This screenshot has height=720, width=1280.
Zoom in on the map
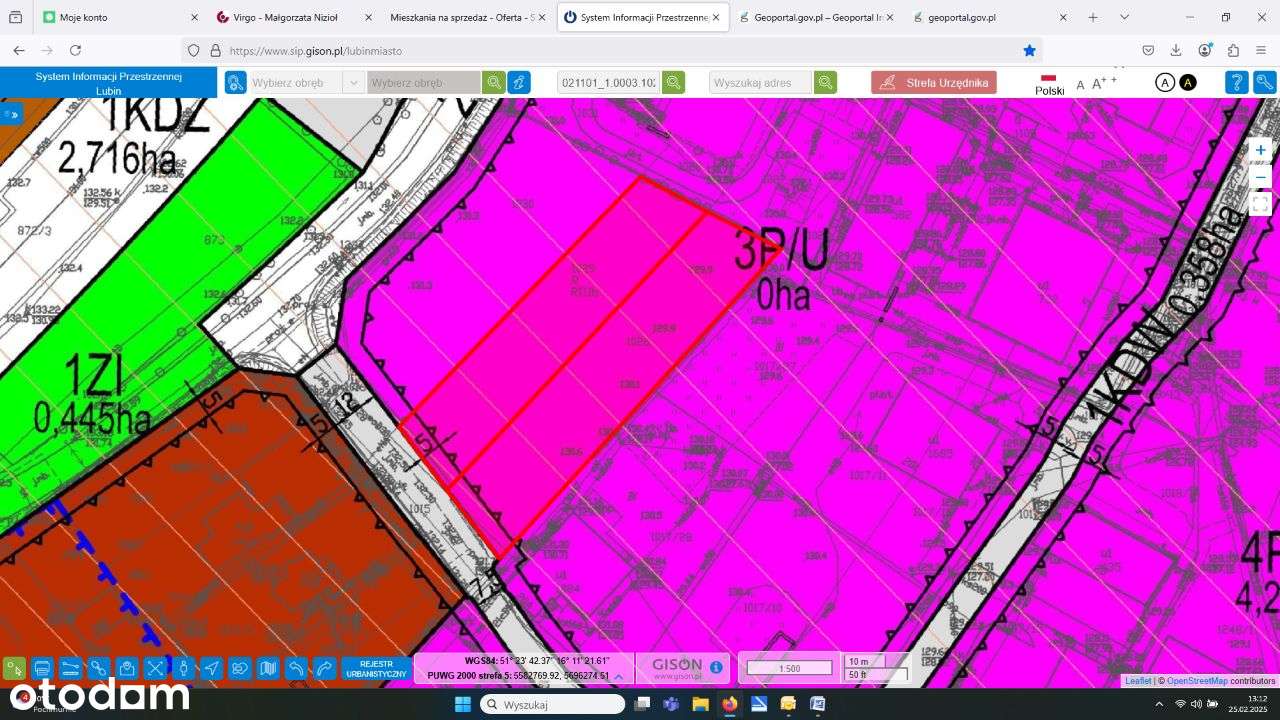coord(1261,150)
